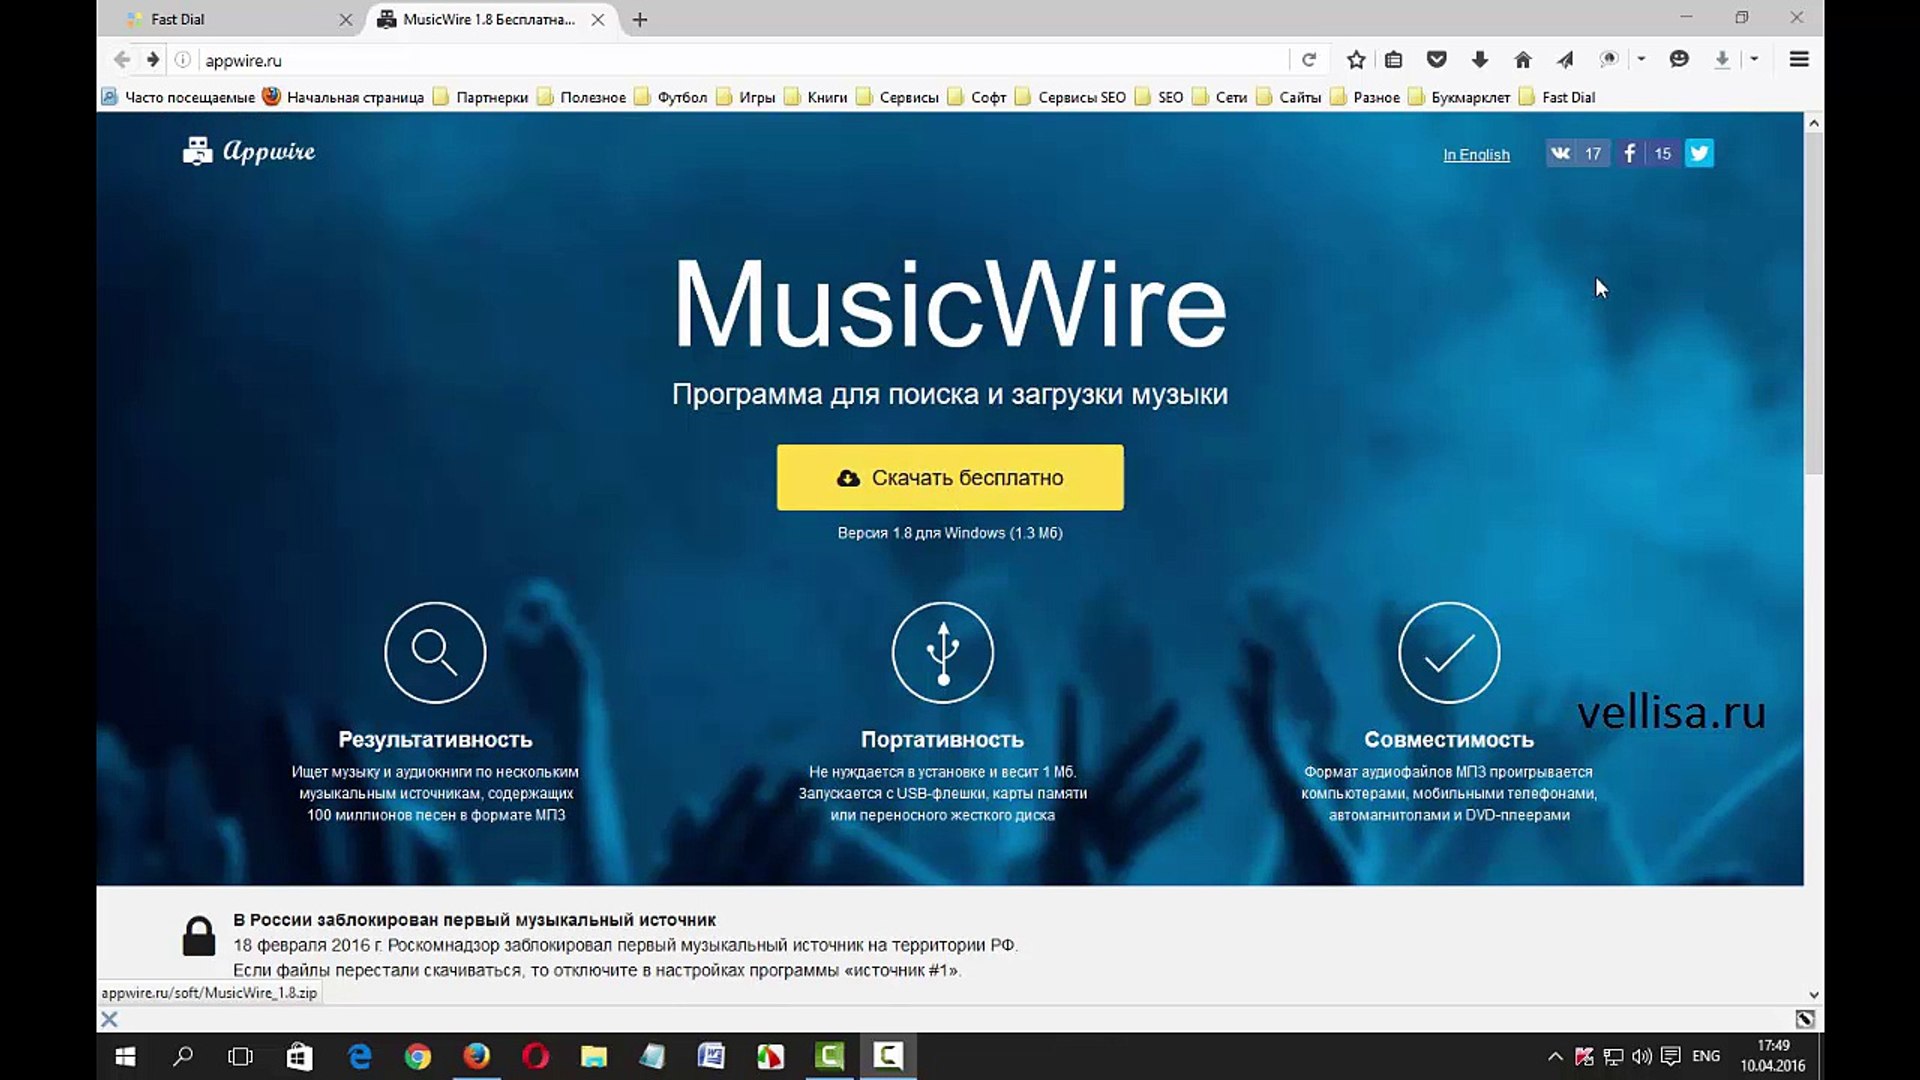The width and height of the screenshot is (1920, 1080).
Task: Open the Hello chat bubble icon
Action: coord(1609,60)
